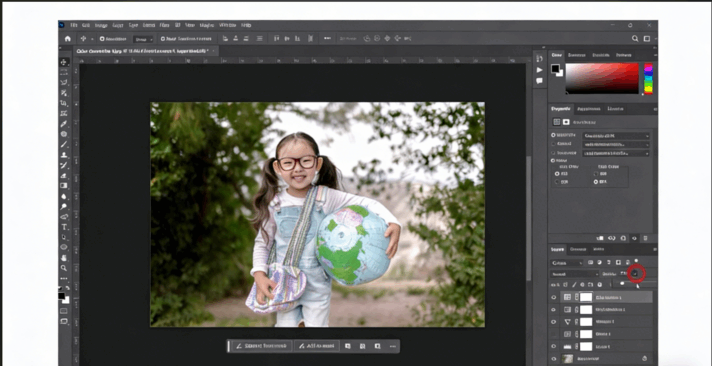Open the Abstract profile dropdown
This screenshot has width=712, height=366.
pos(616,144)
